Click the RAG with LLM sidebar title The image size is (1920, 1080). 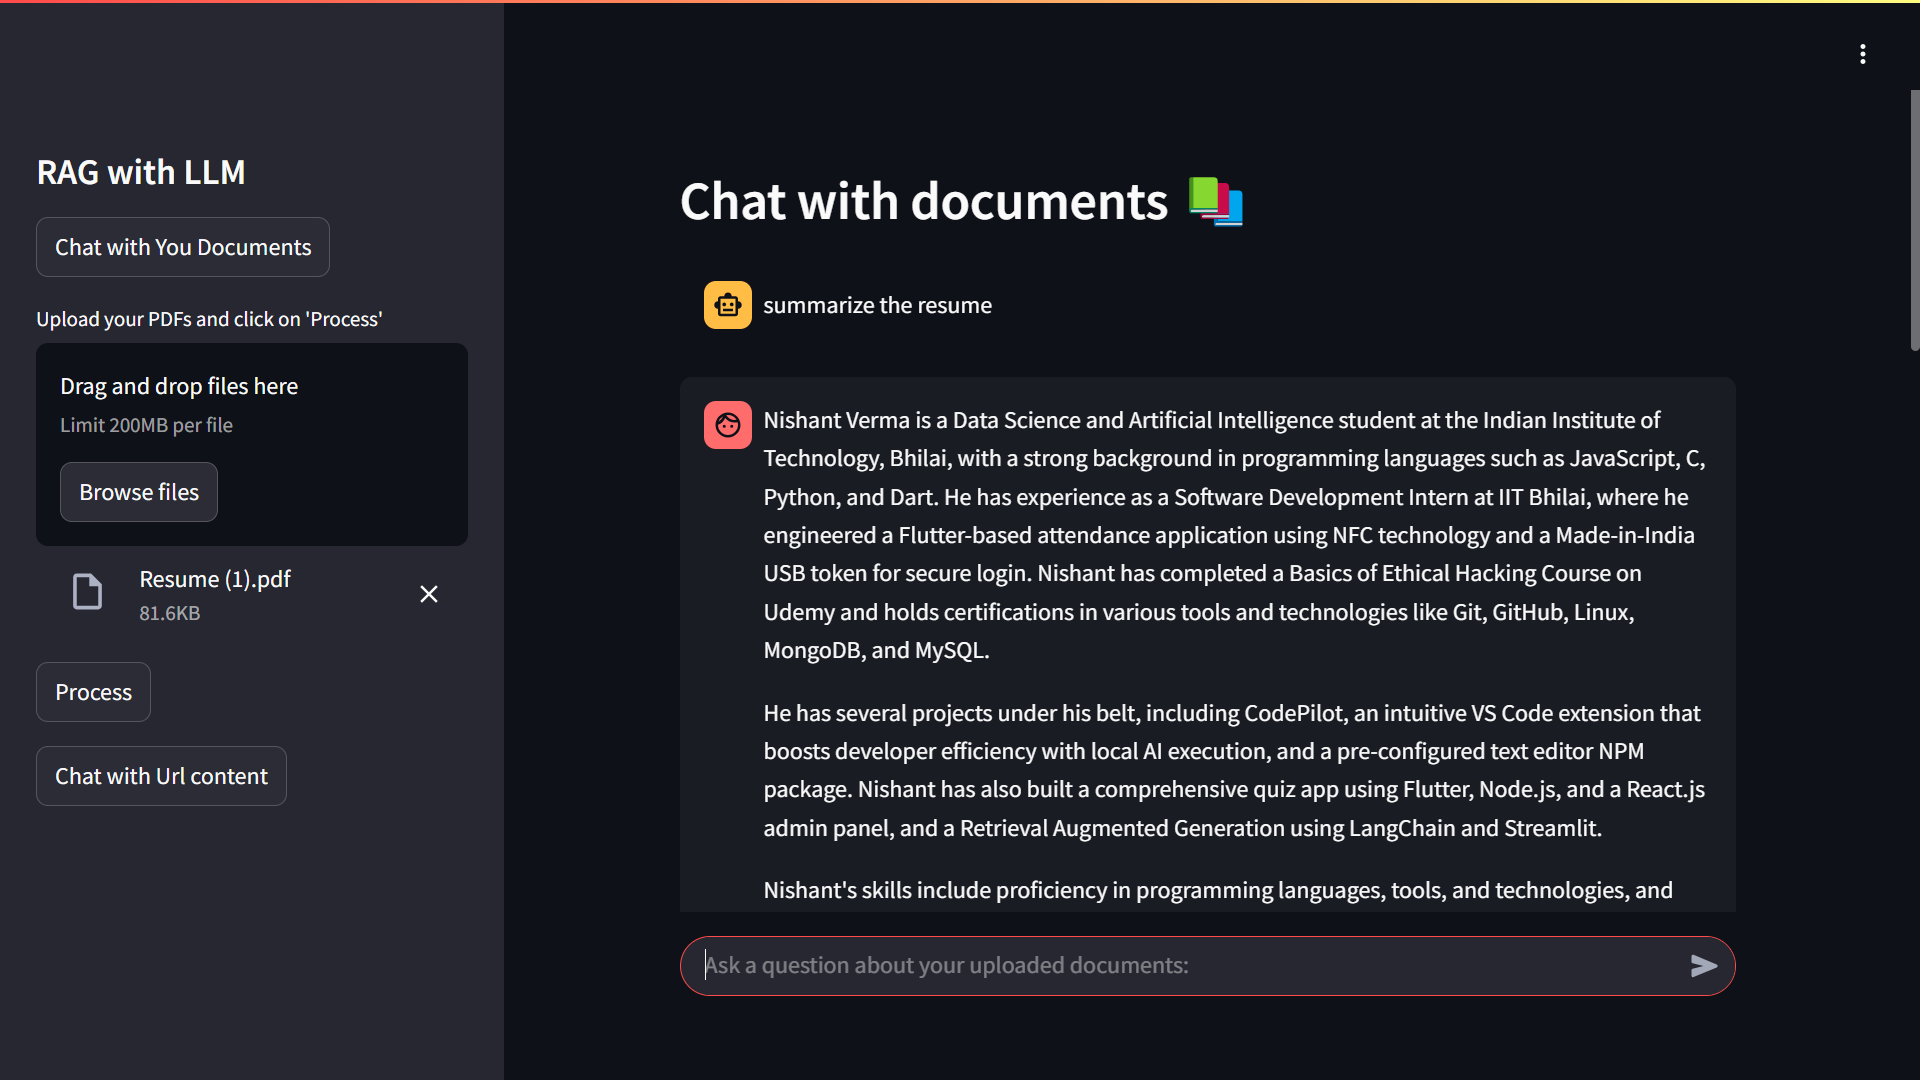pyautogui.click(x=141, y=172)
